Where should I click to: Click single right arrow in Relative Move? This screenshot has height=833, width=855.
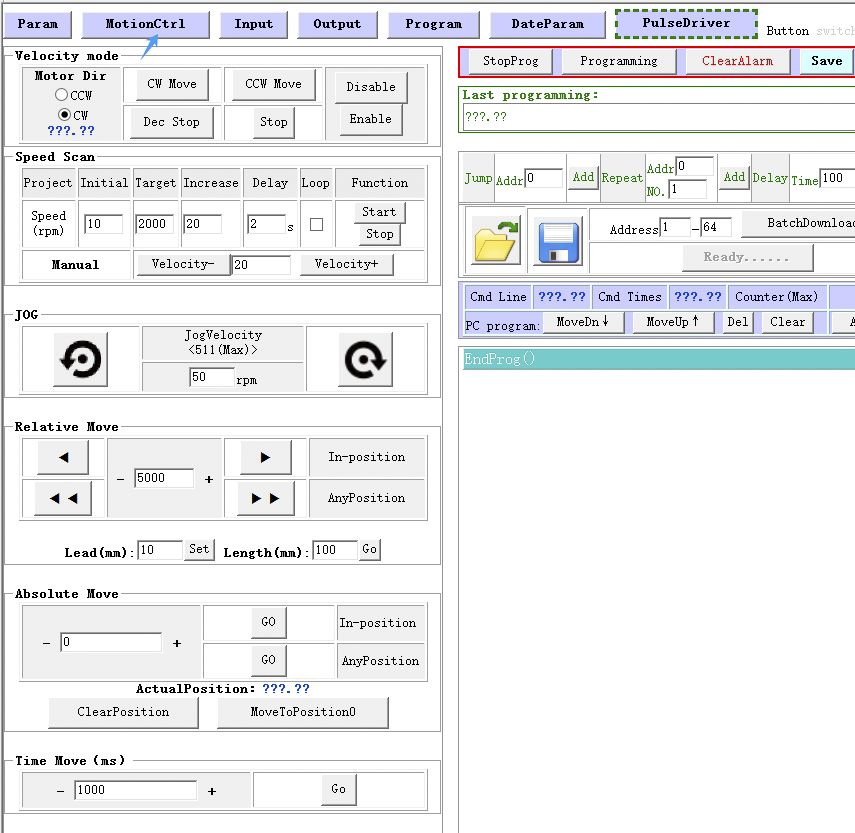[265, 457]
